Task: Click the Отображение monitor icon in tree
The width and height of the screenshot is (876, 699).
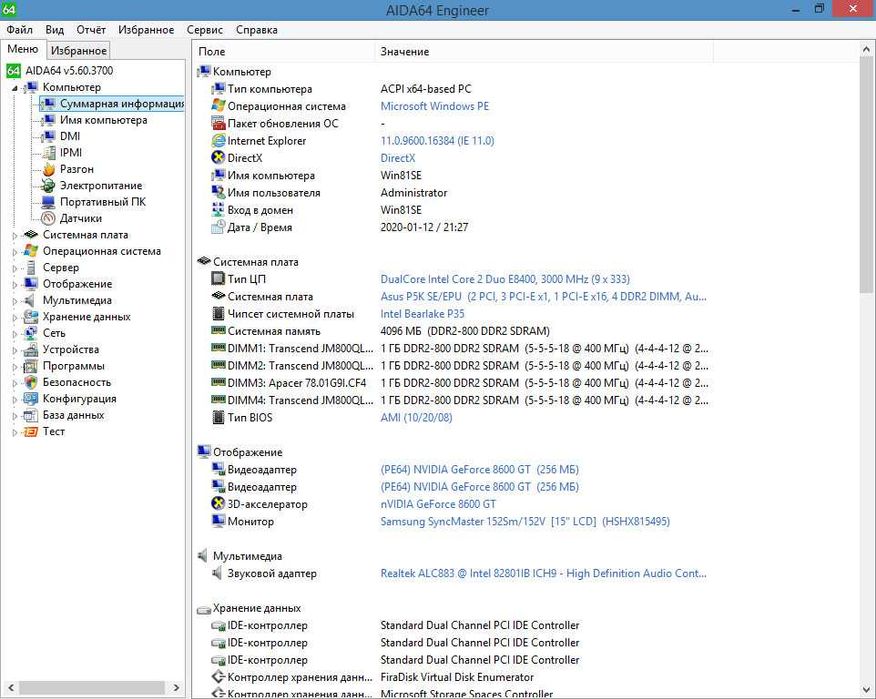Action: [31, 284]
